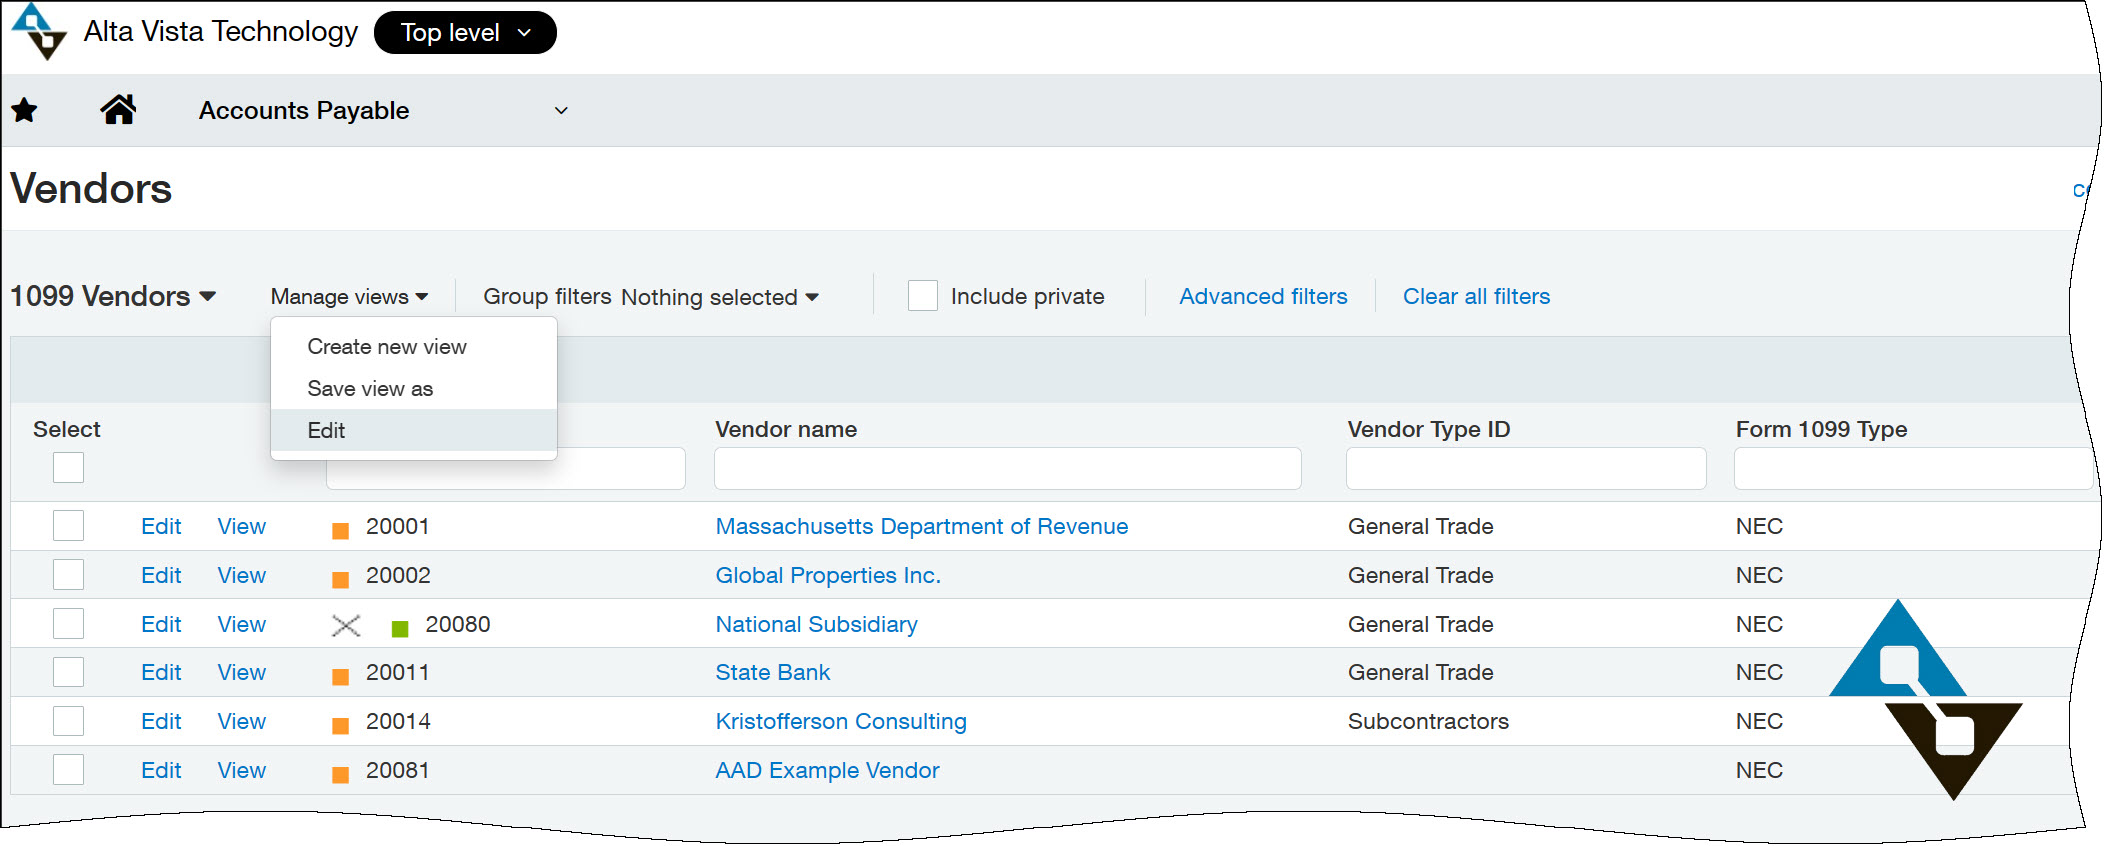The height and width of the screenshot is (846, 2104).
Task: Select the checkbox for vendor 20001
Action: click(69, 526)
